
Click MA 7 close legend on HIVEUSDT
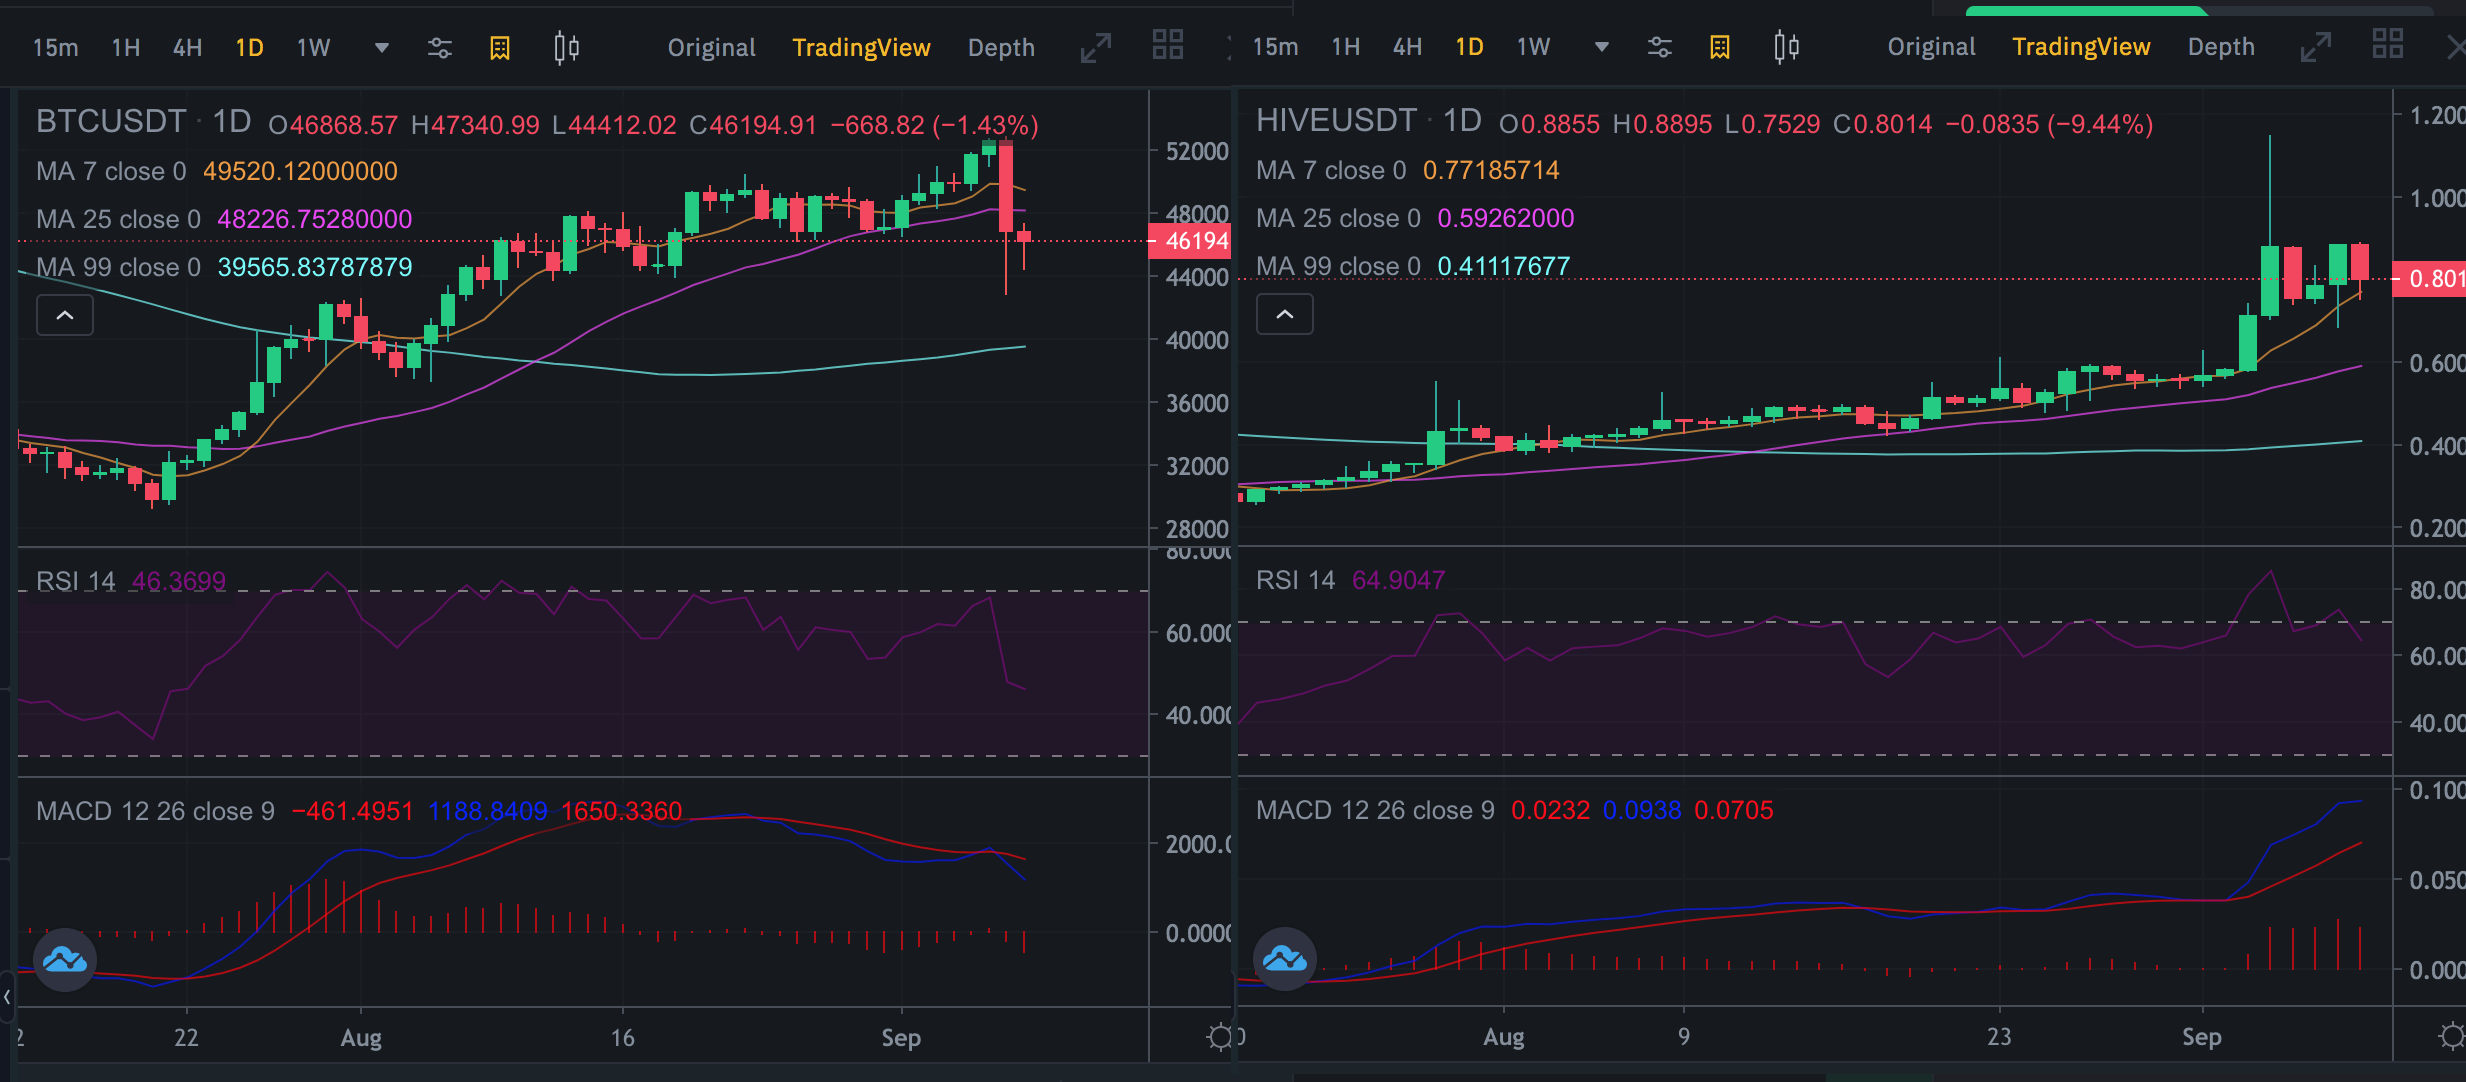tap(1331, 170)
